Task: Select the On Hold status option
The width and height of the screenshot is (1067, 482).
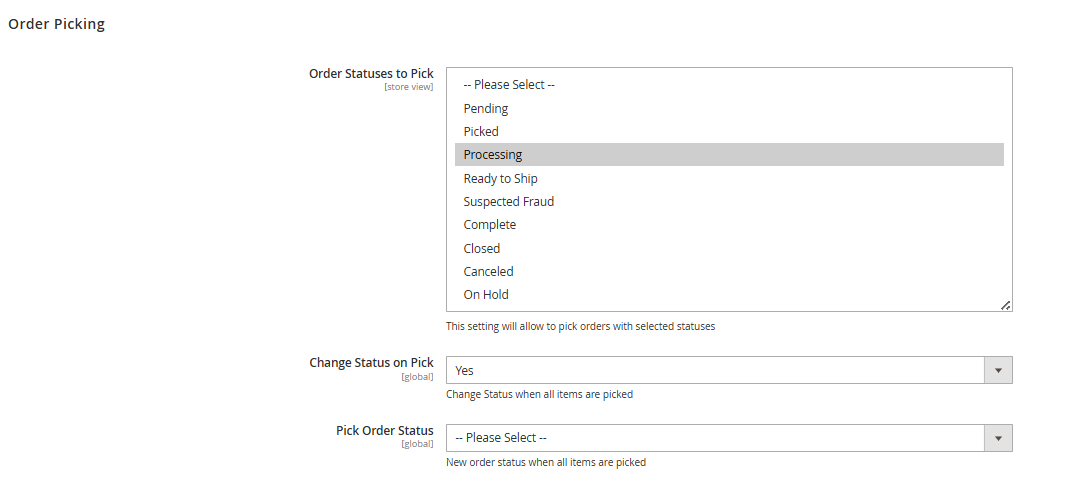Action: pyautogui.click(x=486, y=294)
